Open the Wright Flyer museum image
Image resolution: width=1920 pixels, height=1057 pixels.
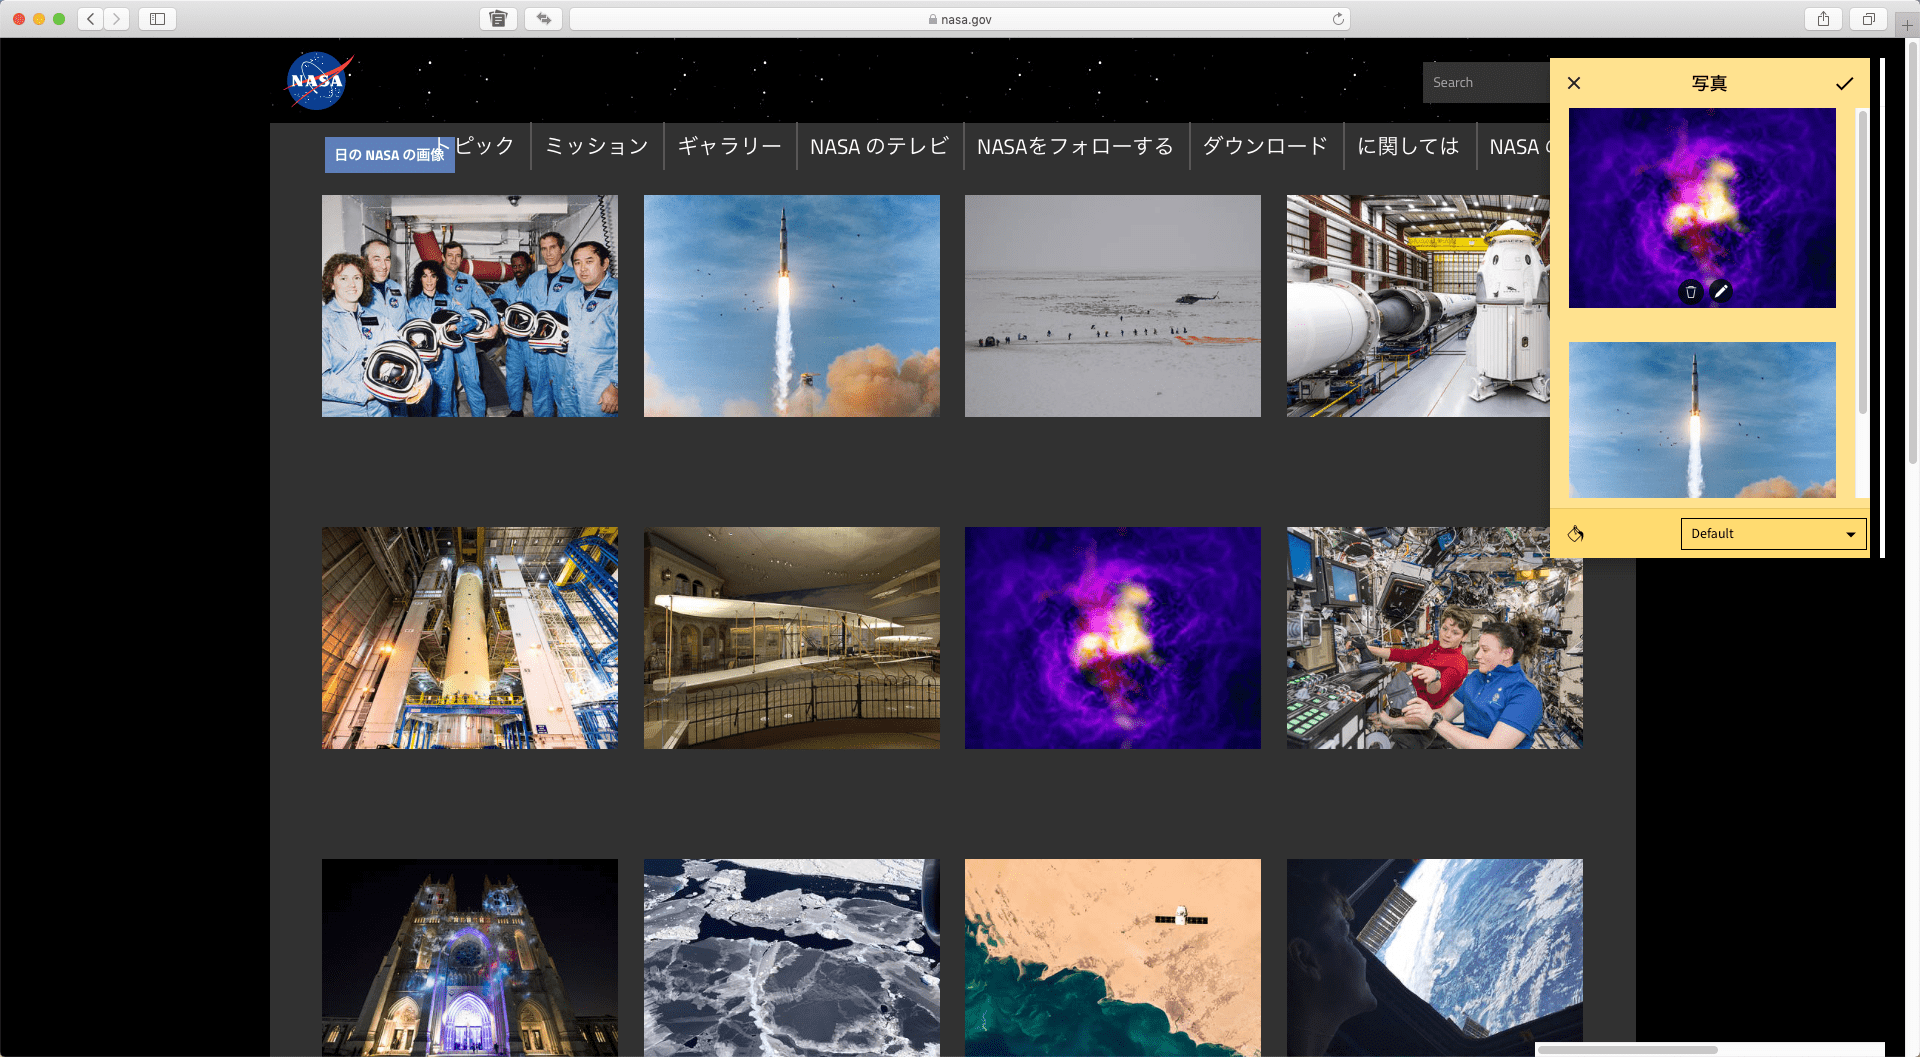click(792, 638)
